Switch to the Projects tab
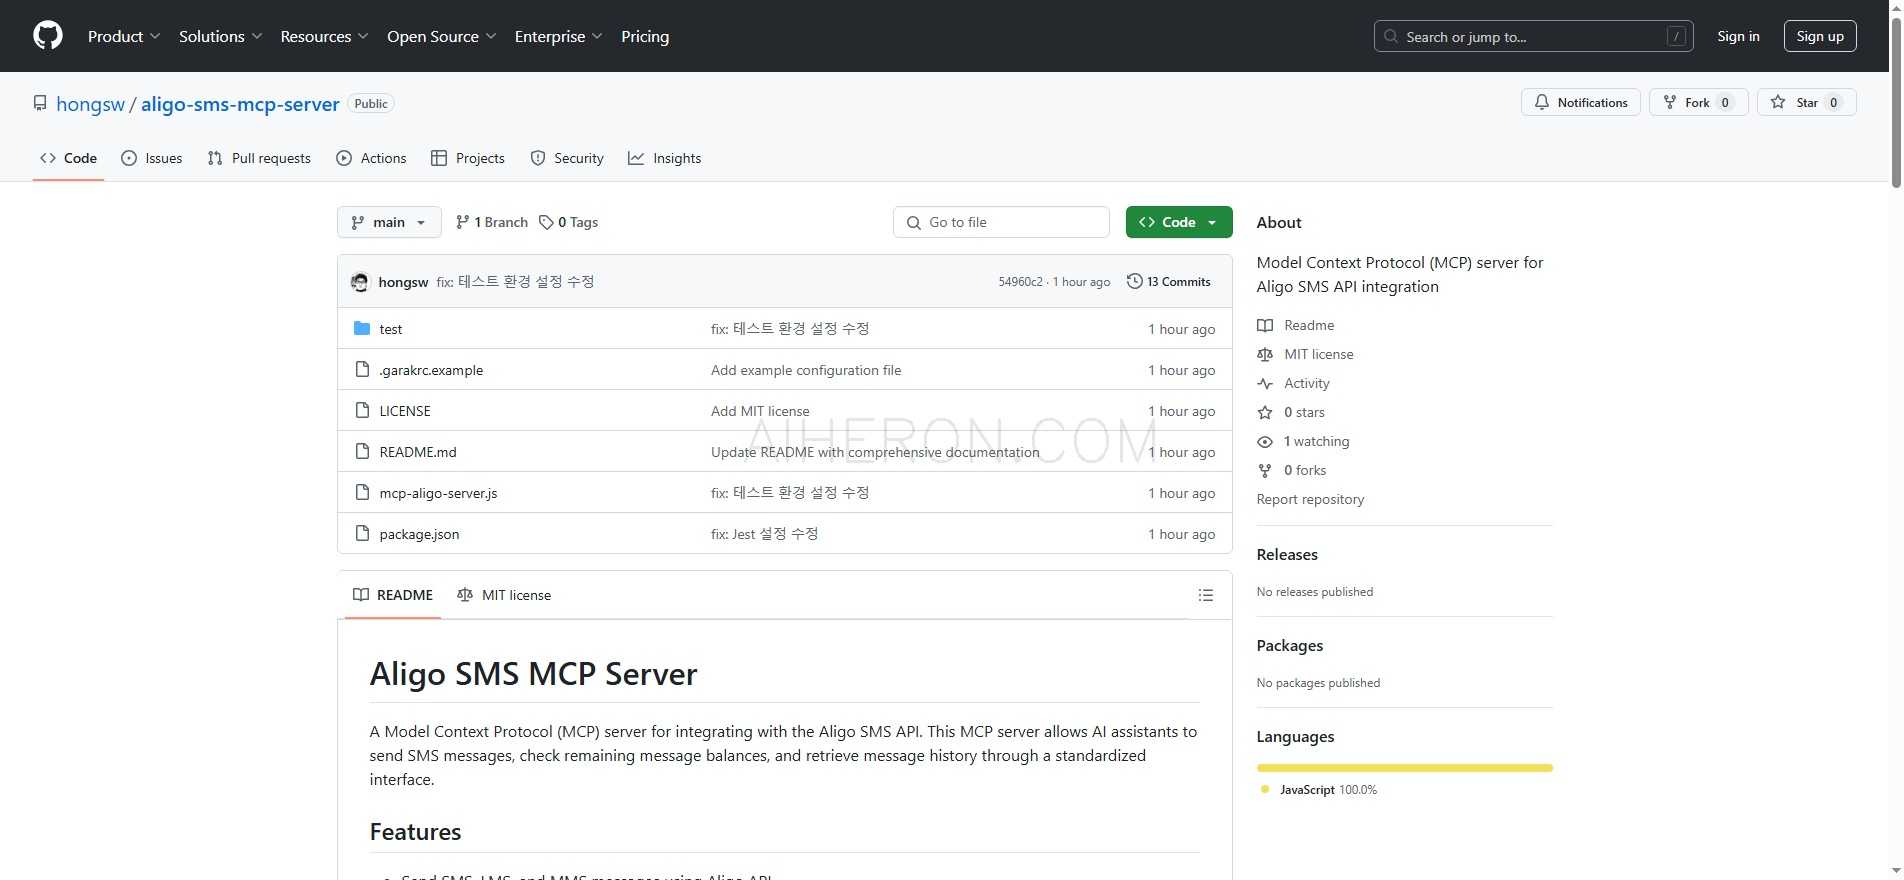Screen dimensions: 1904x880 tap(467, 158)
